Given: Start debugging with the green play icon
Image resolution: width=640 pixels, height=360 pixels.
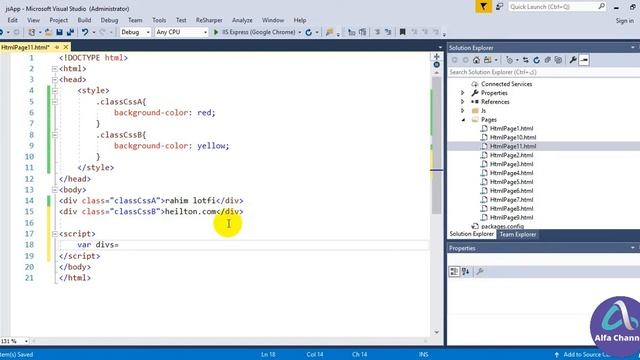Looking at the screenshot, I should [216, 32].
